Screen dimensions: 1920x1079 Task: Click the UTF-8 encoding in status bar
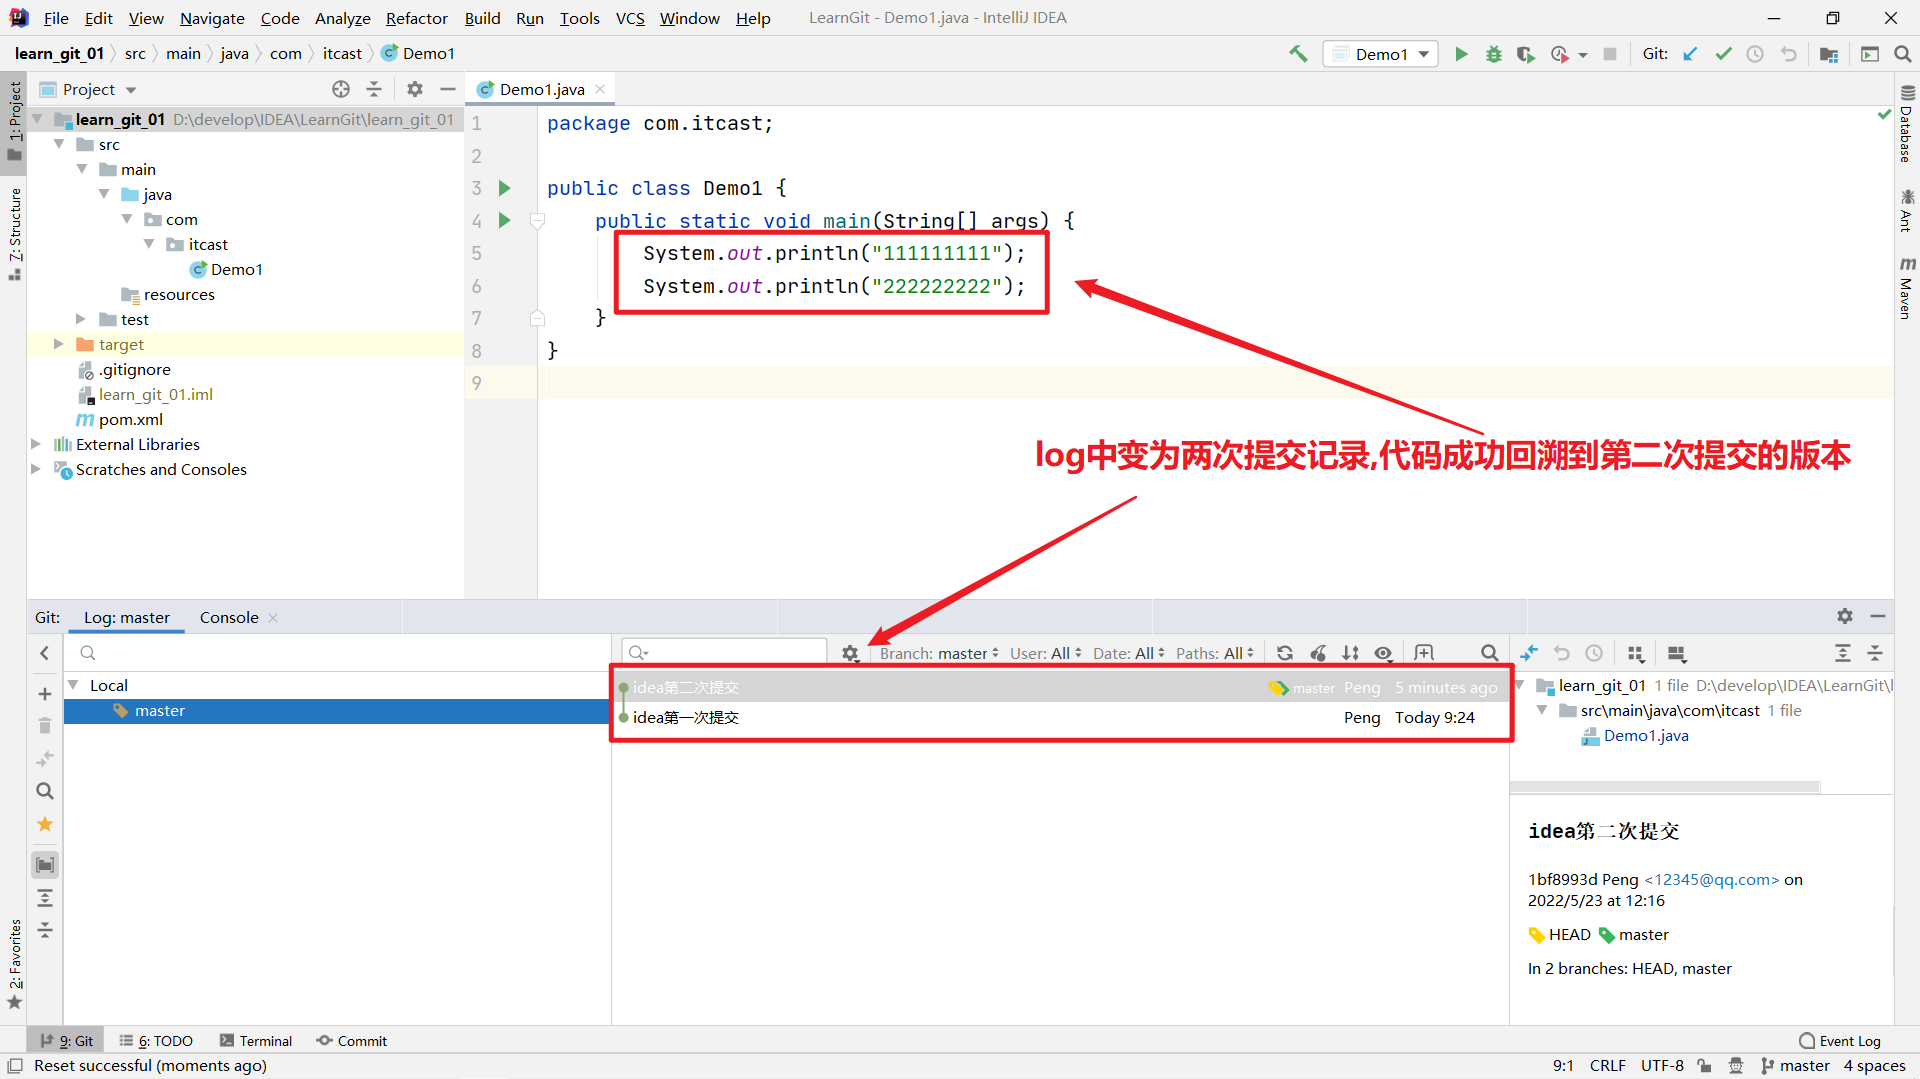tap(1662, 1066)
